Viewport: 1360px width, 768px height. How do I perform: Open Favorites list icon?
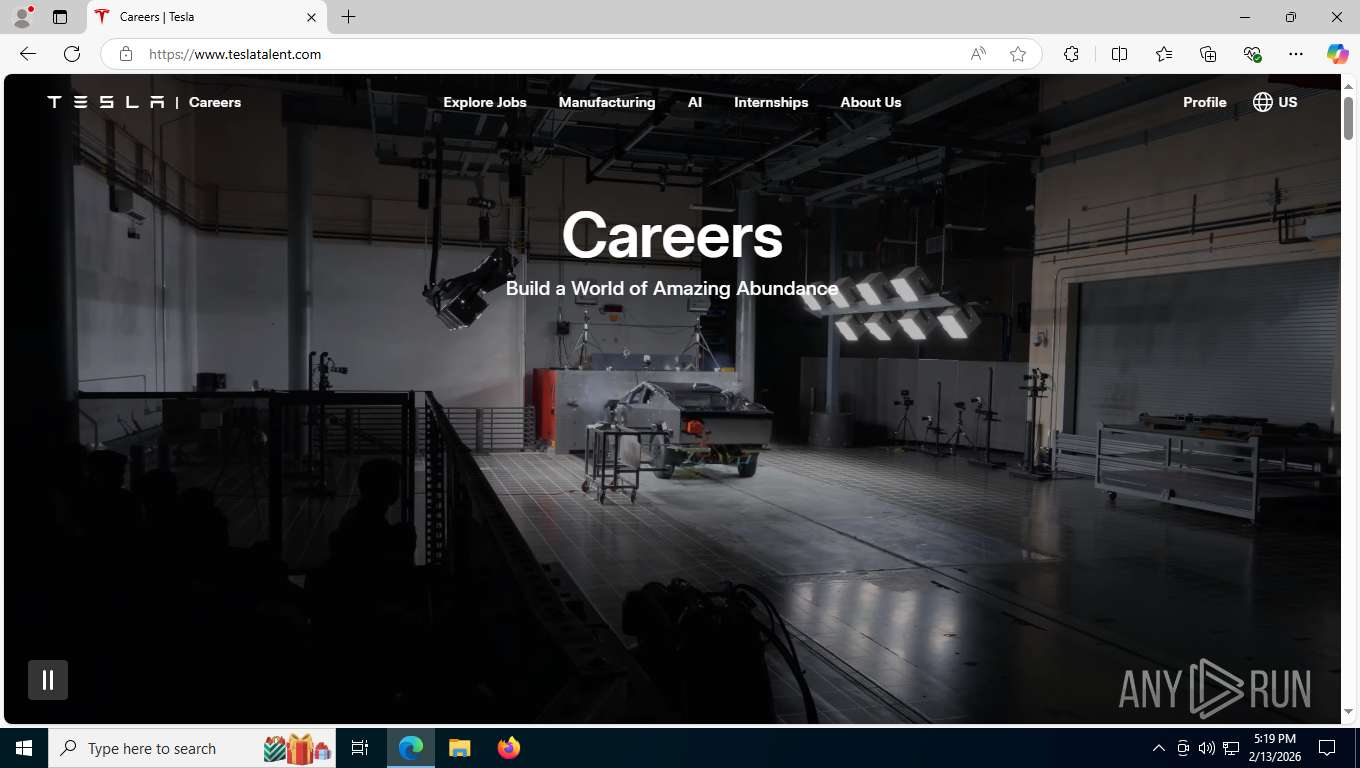coord(1164,54)
